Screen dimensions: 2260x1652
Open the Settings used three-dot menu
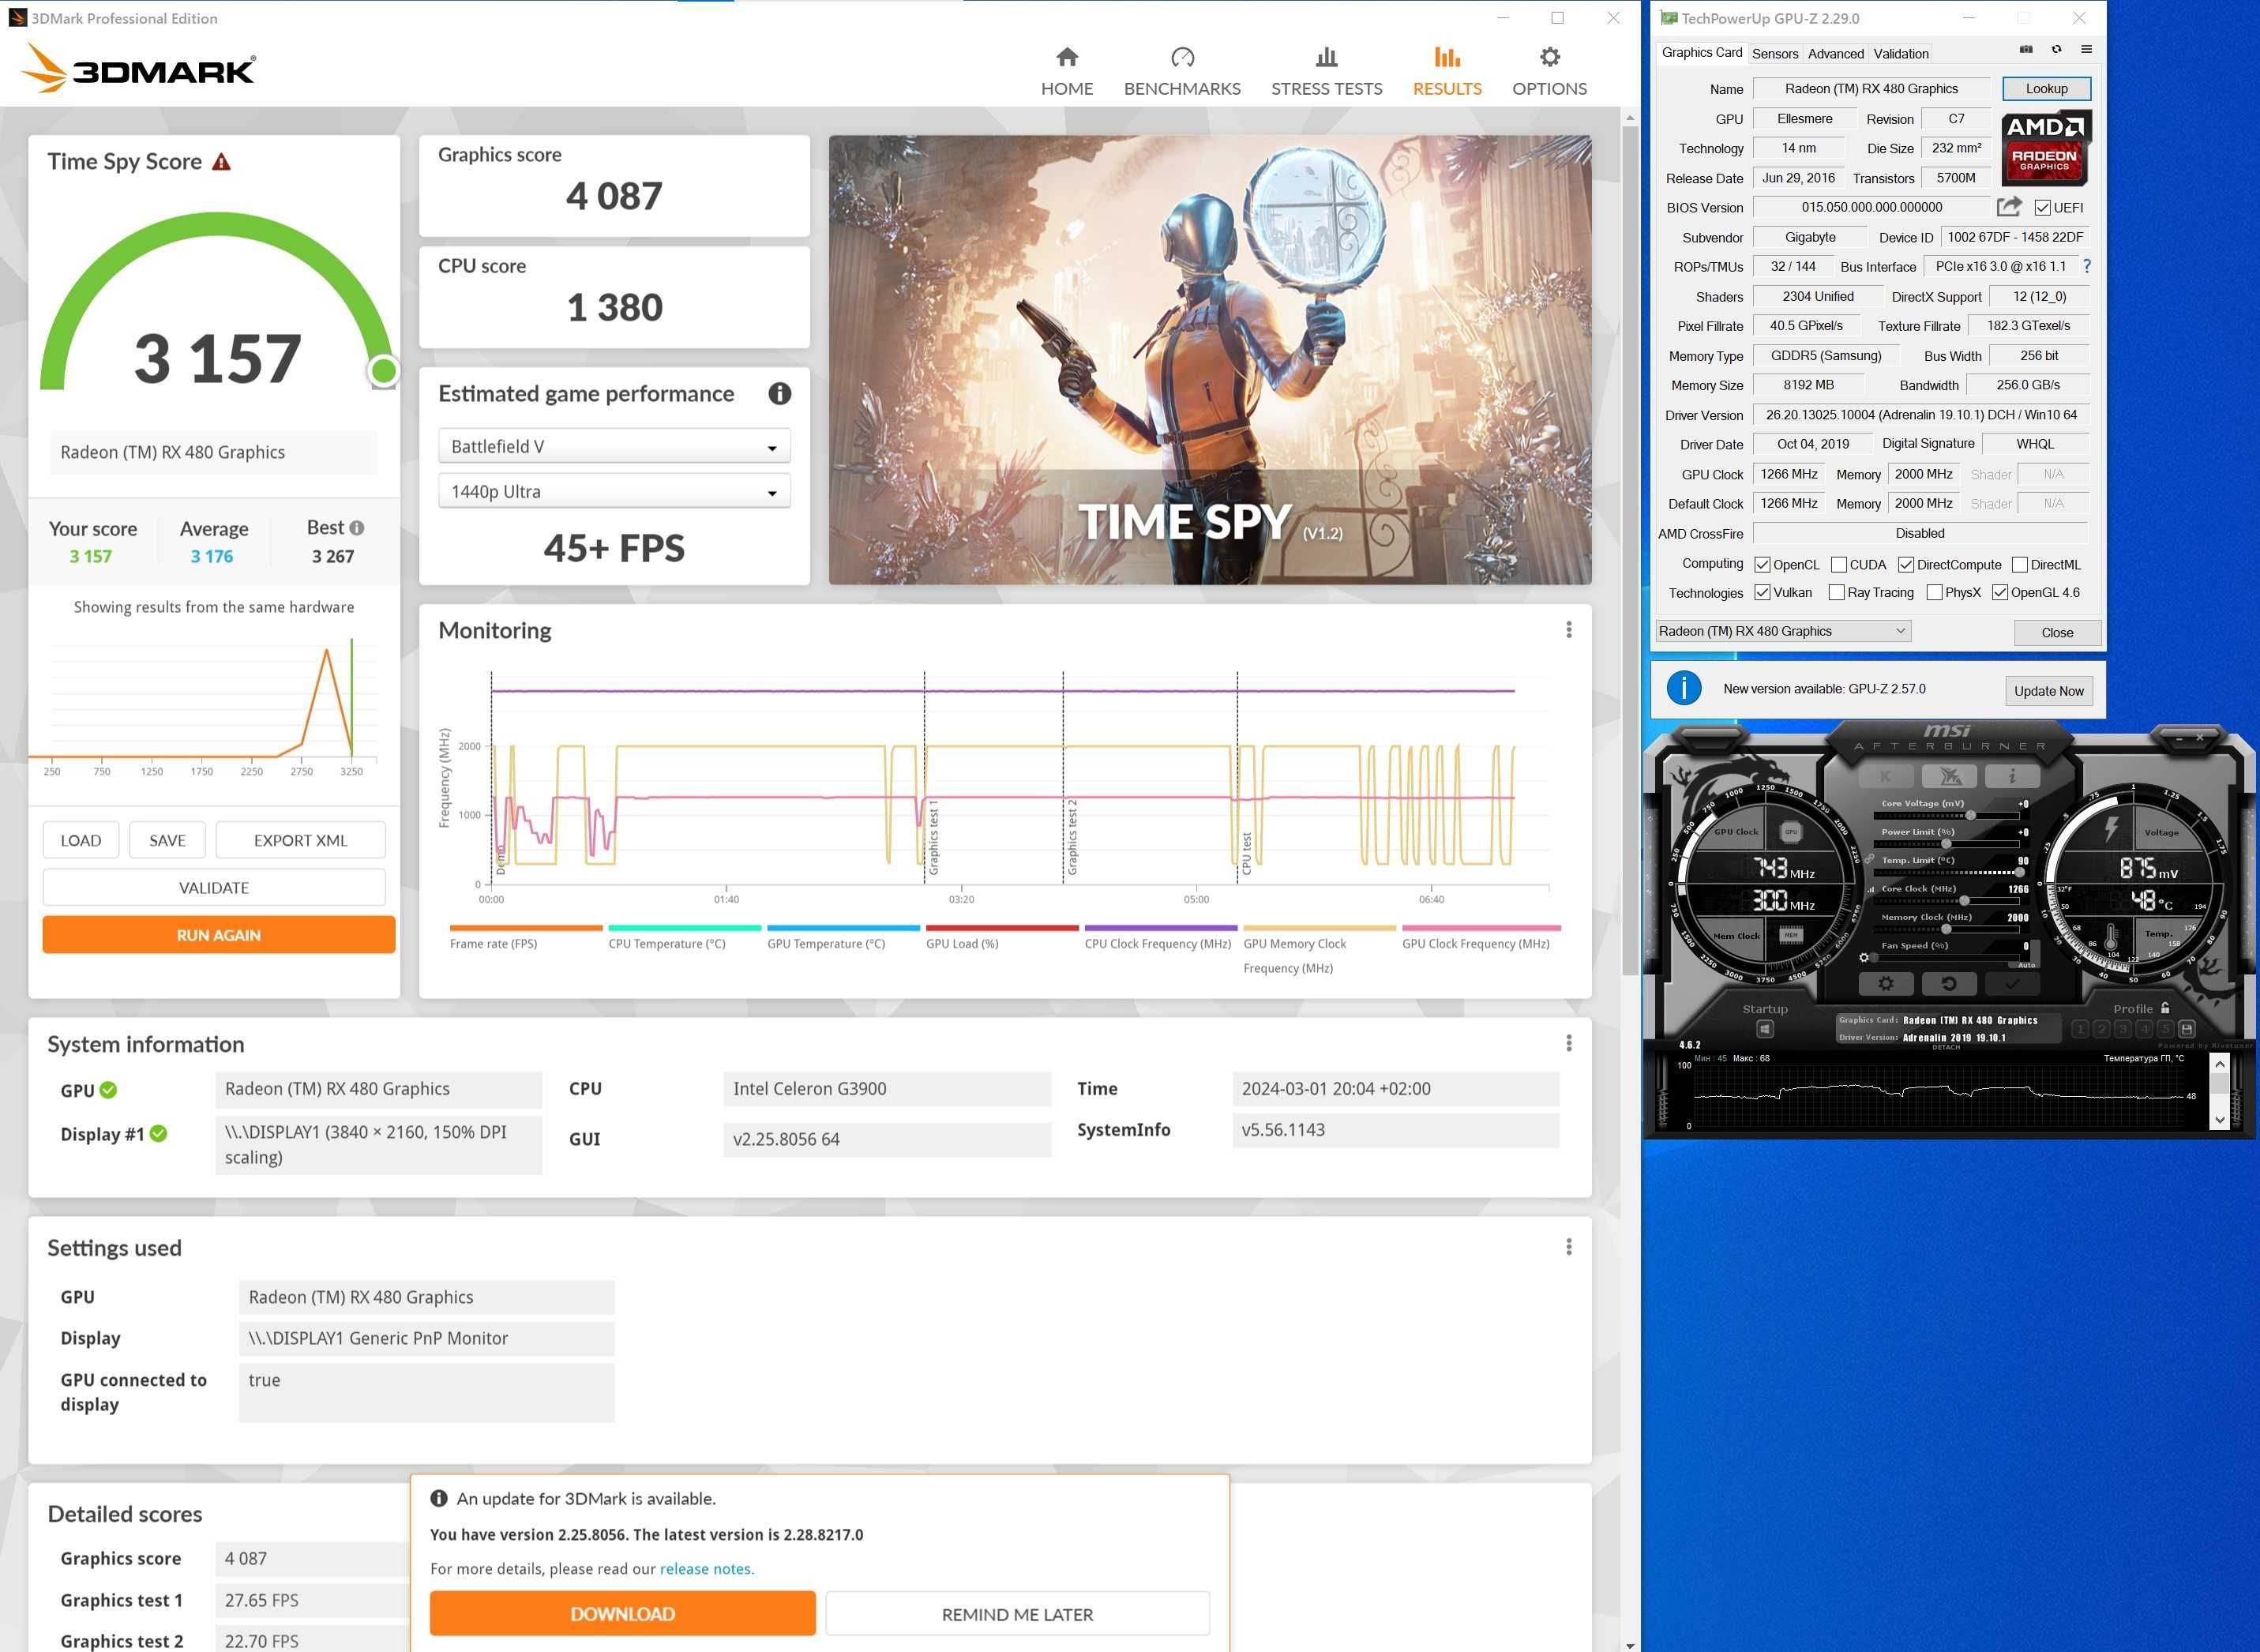tap(1568, 1247)
